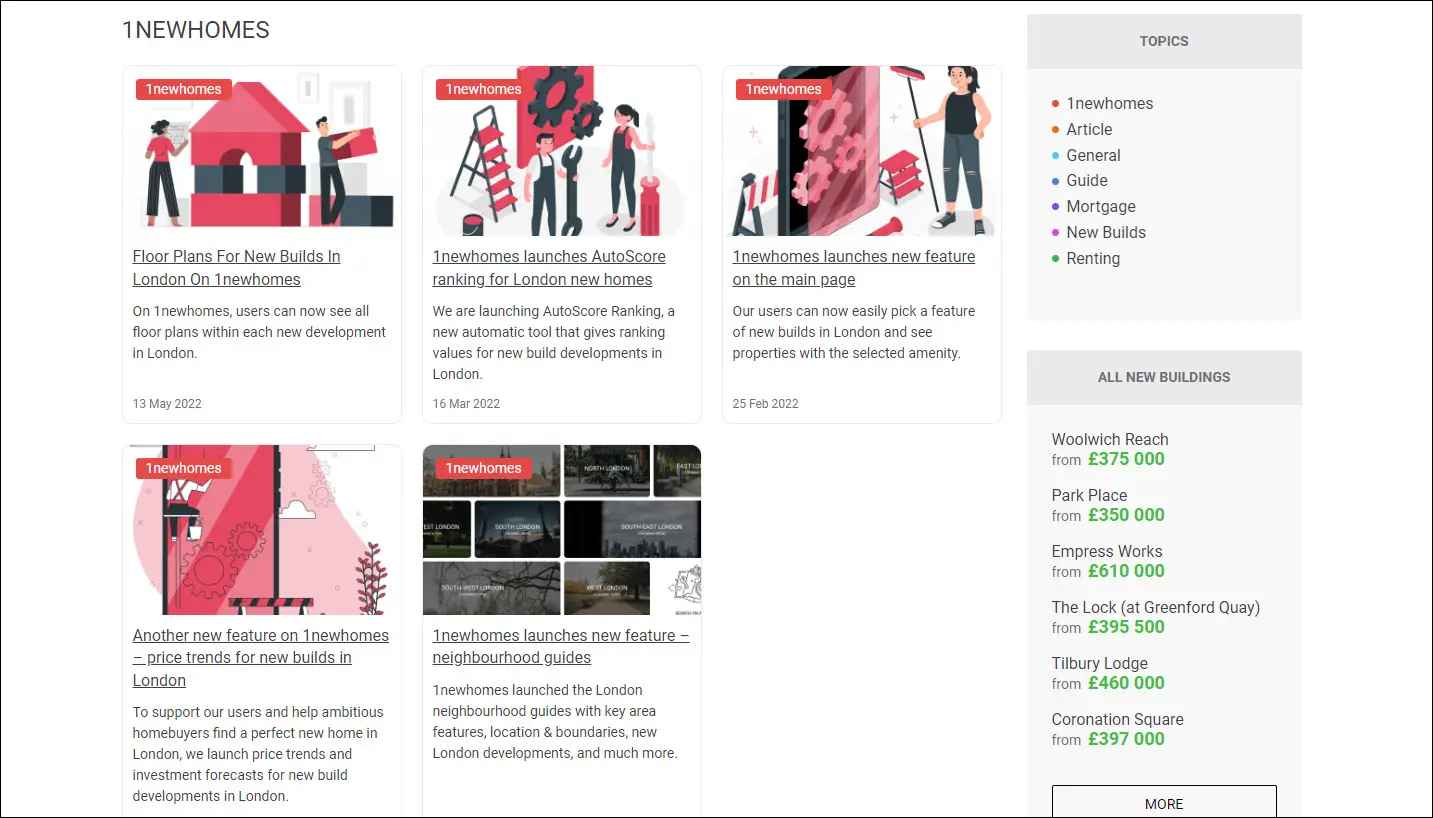Image resolution: width=1433 pixels, height=818 pixels.
Task: Open the Empress Works building listing
Action: (x=1106, y=551)
